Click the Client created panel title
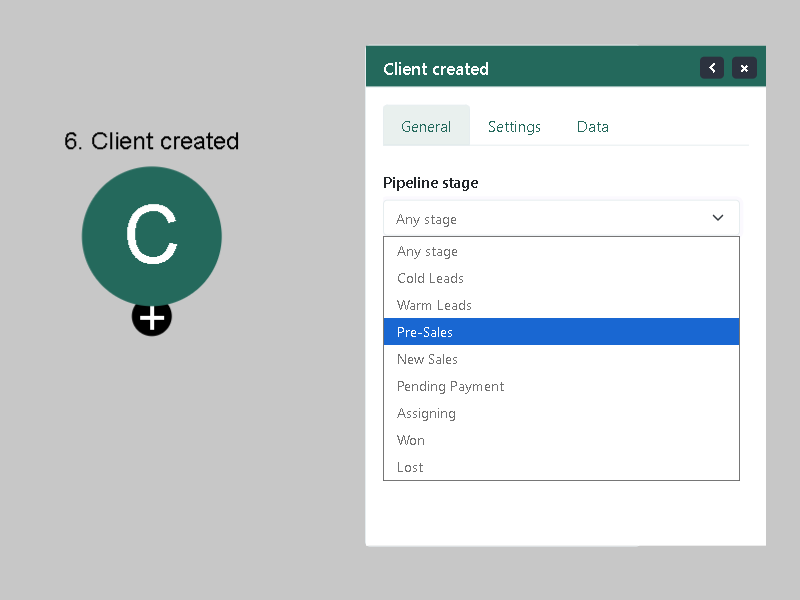This screenshot has height=600, width=800. [x=436, y=69]
